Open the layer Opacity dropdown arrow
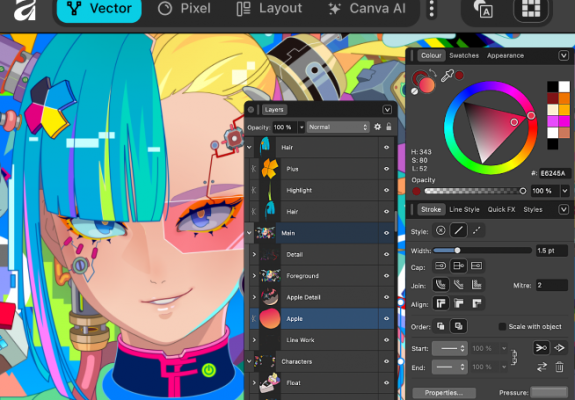This screenshot has height=400, width=575. [301, 127]
